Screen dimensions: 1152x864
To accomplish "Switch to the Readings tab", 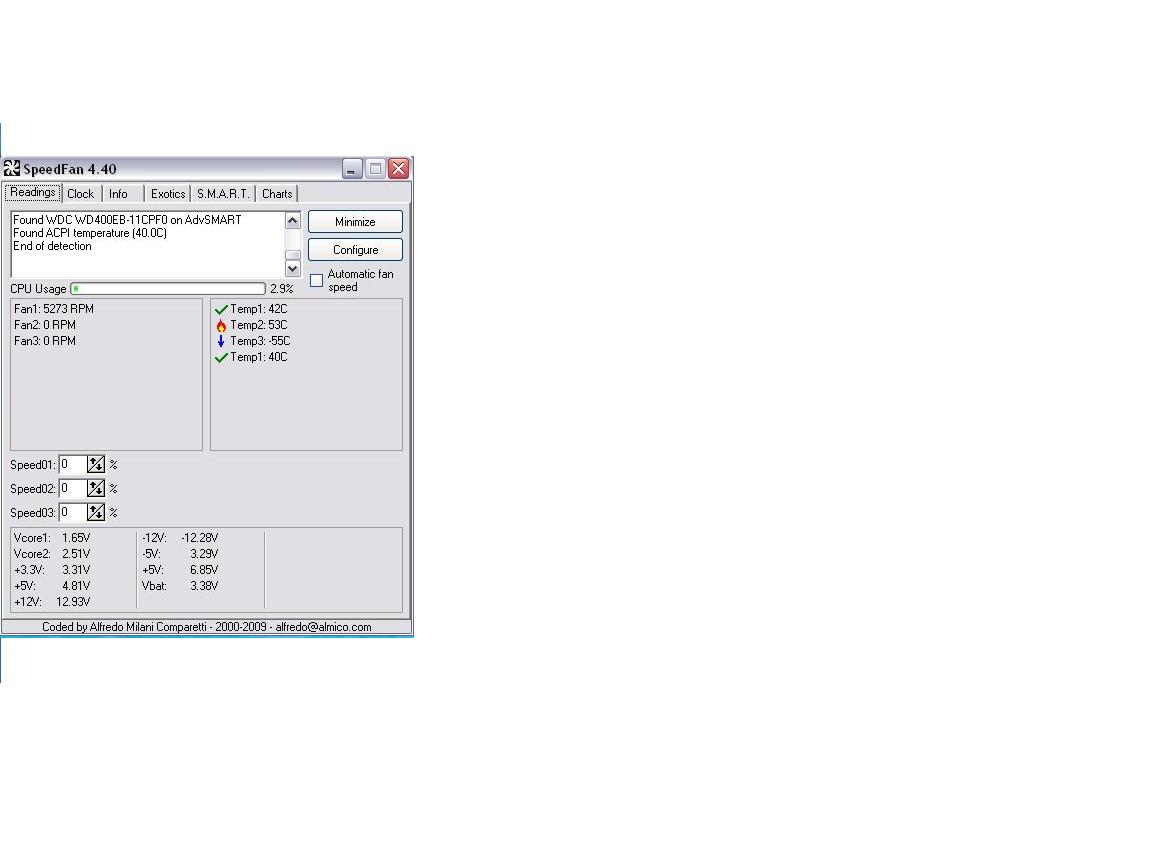I will click(32, 192).
